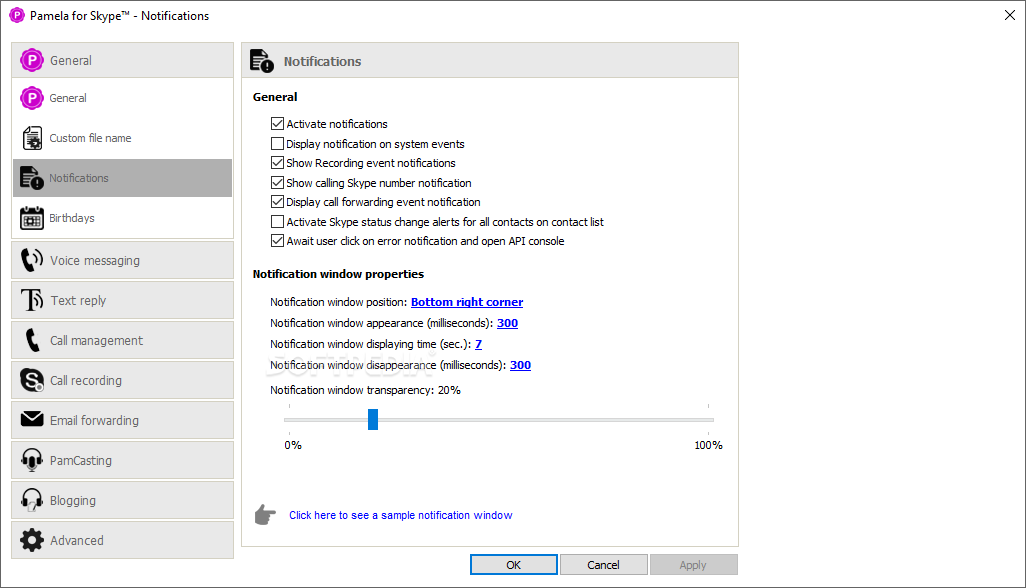Expand the Text reply section
Screen dimensions: 1026x588
pyautogui.click(x=122, y=300)
